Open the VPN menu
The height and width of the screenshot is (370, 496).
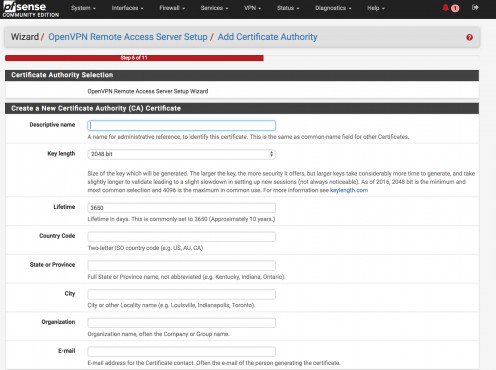tap(252, 8)
